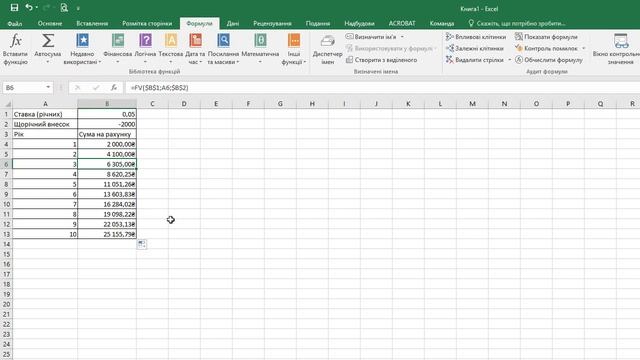Select row 6 header

coord(6,164)
